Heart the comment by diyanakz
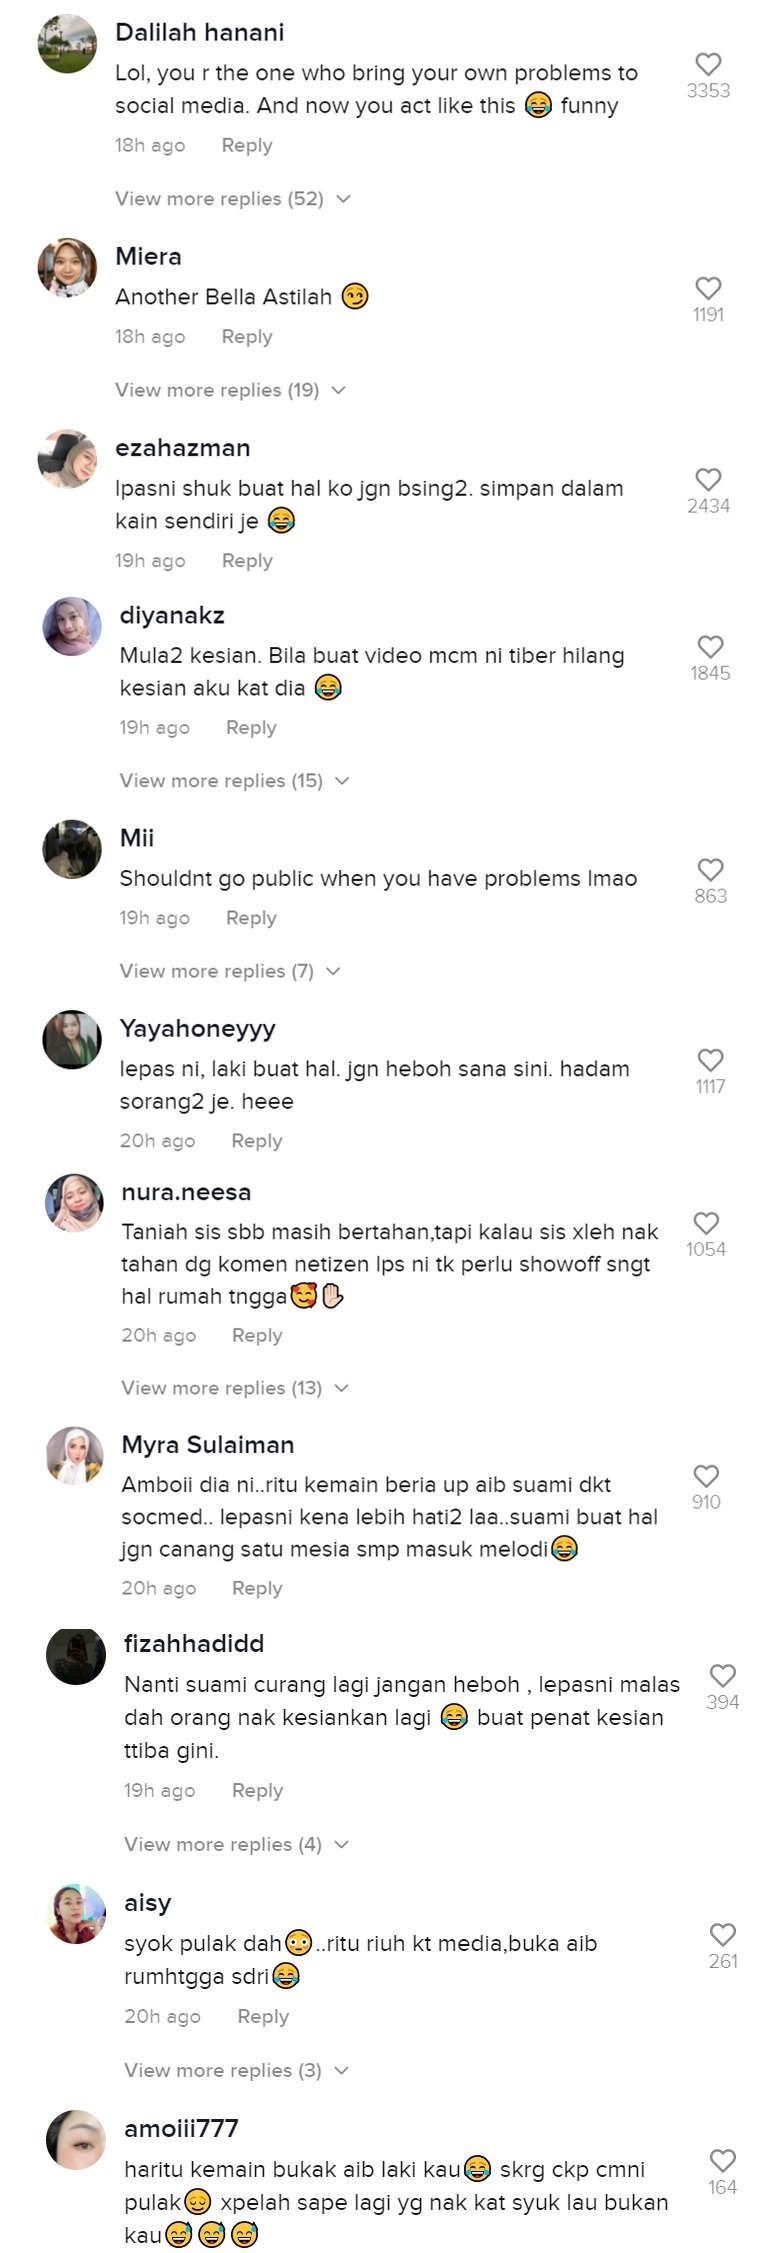 [710, 646]
